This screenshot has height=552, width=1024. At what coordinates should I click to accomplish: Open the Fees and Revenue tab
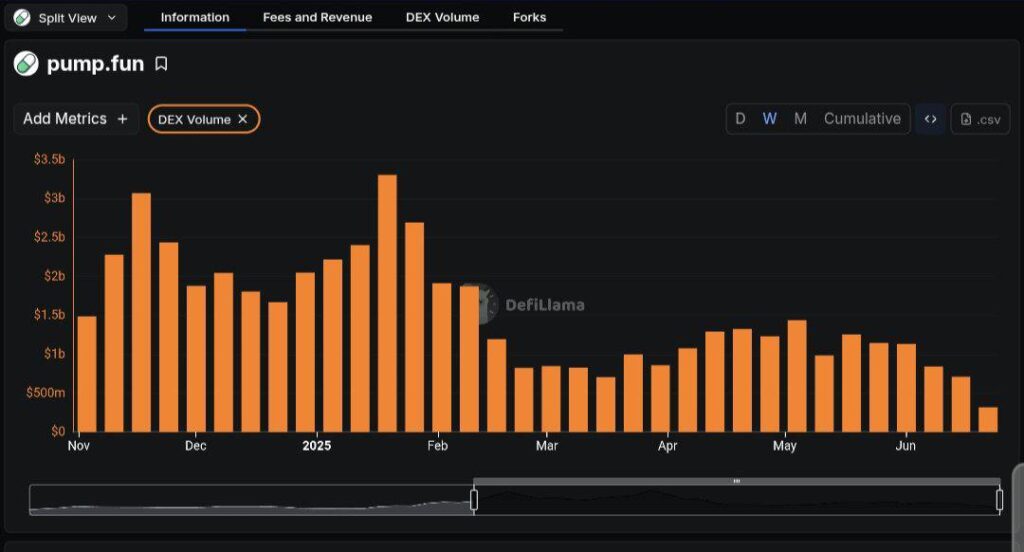[317, 17]
